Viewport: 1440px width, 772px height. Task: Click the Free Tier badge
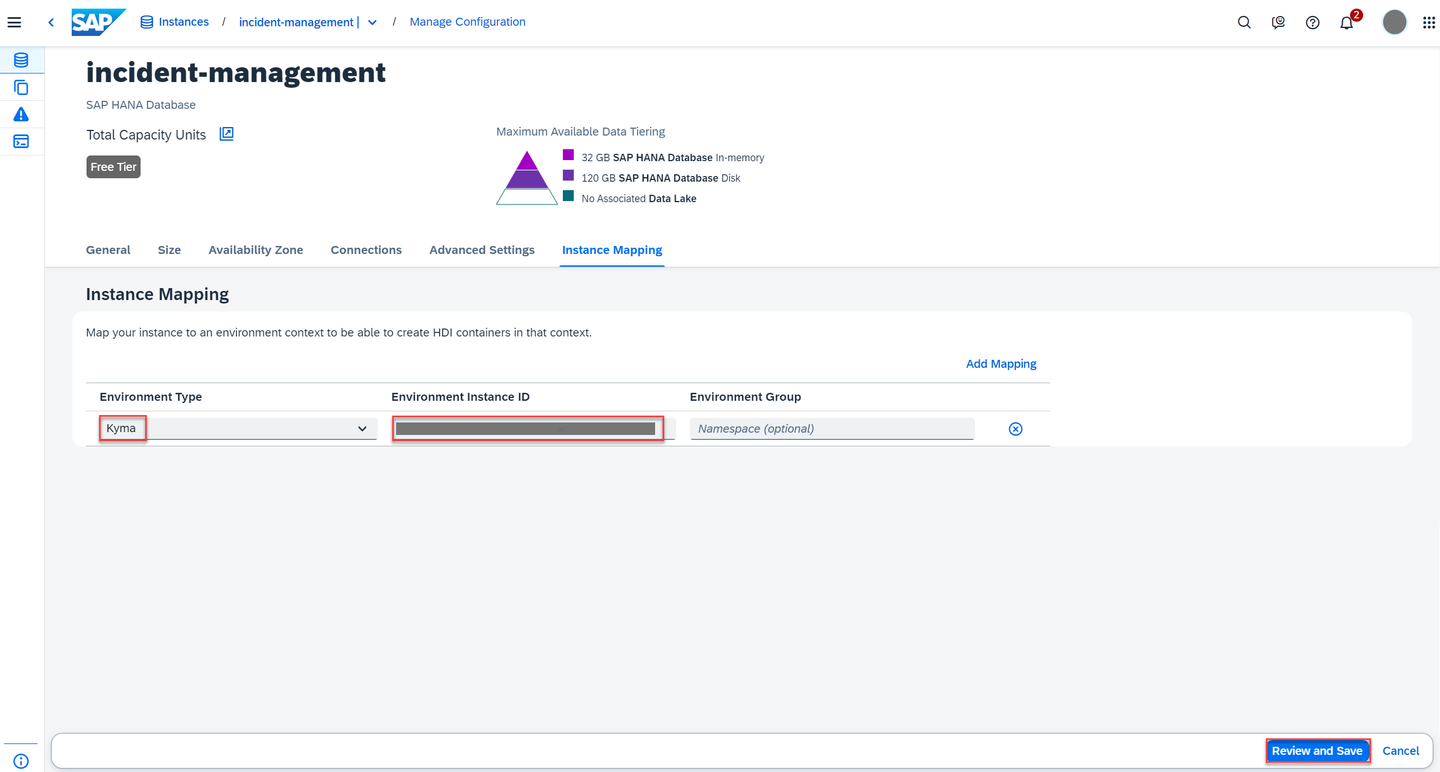113,167
